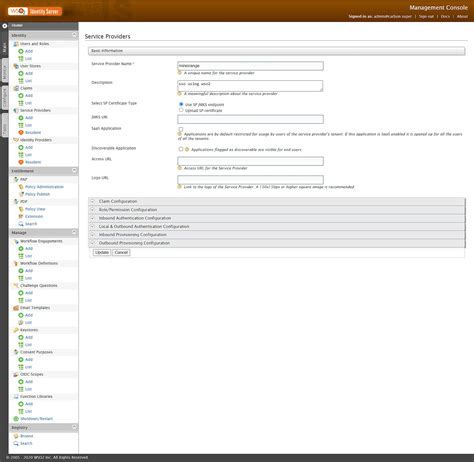Switch to the Main vertical tab
This screenshot has height=462, width=474.
[x=5, y=47]
